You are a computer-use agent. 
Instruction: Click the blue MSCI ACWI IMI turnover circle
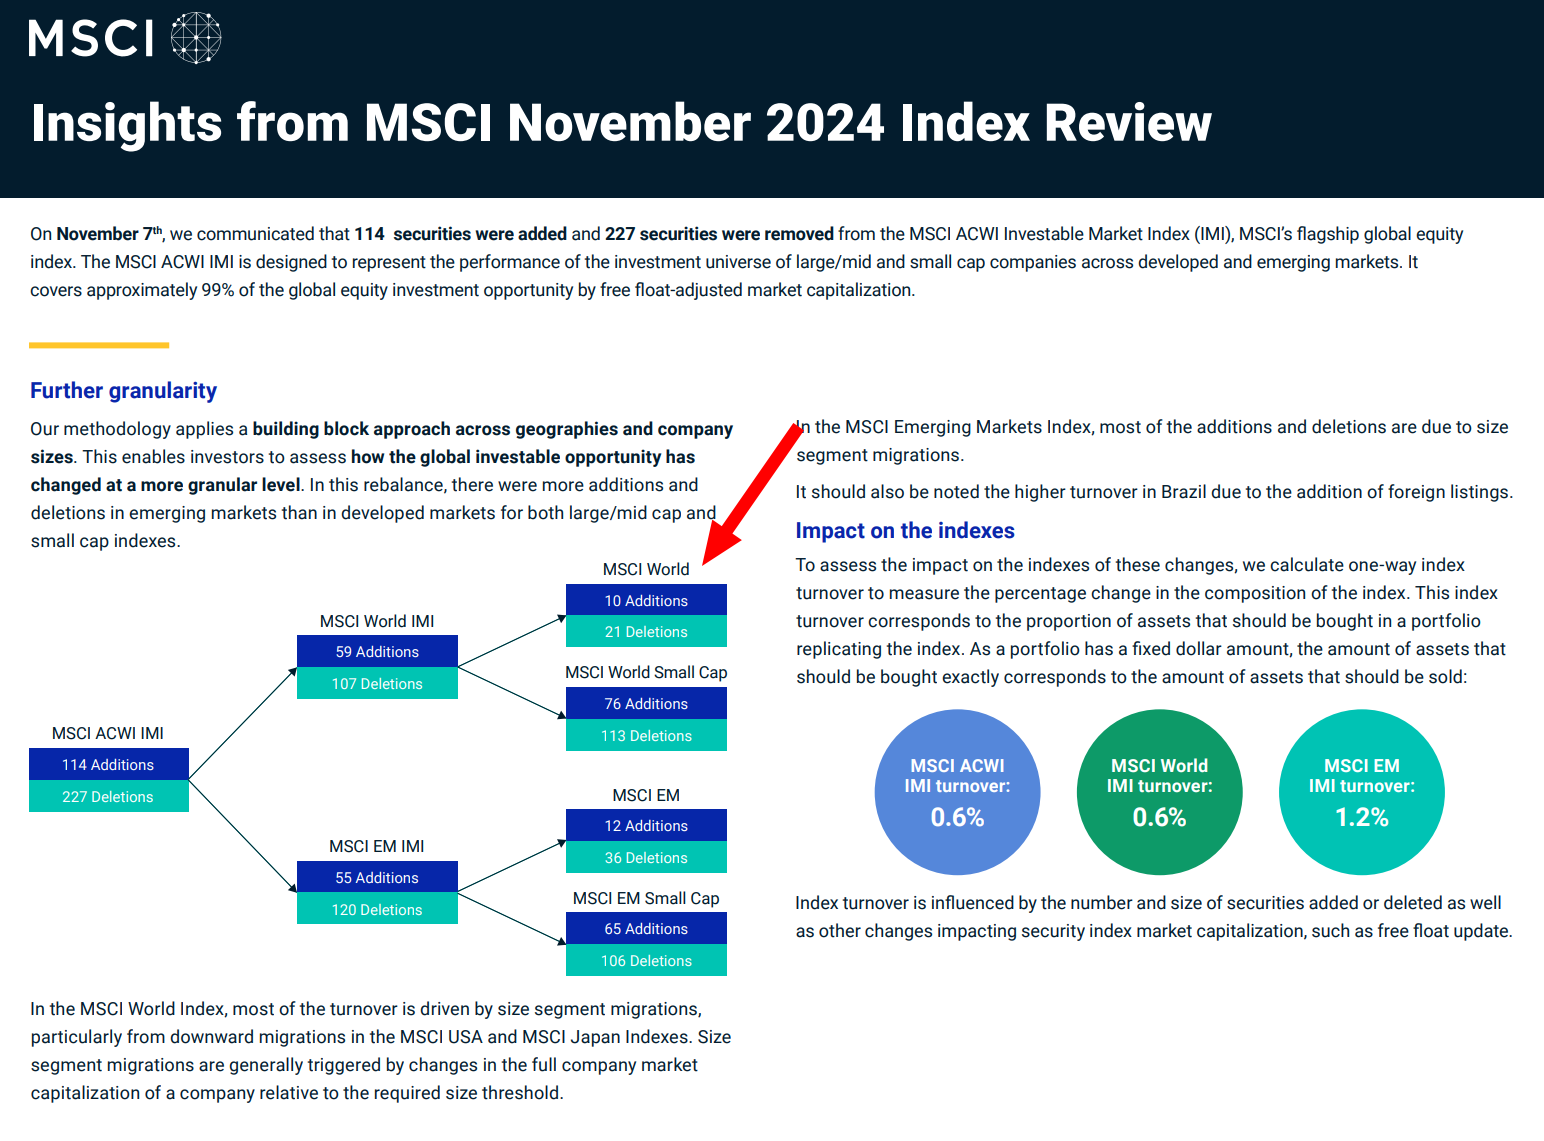pyautogui.click(x=957, y=791)
